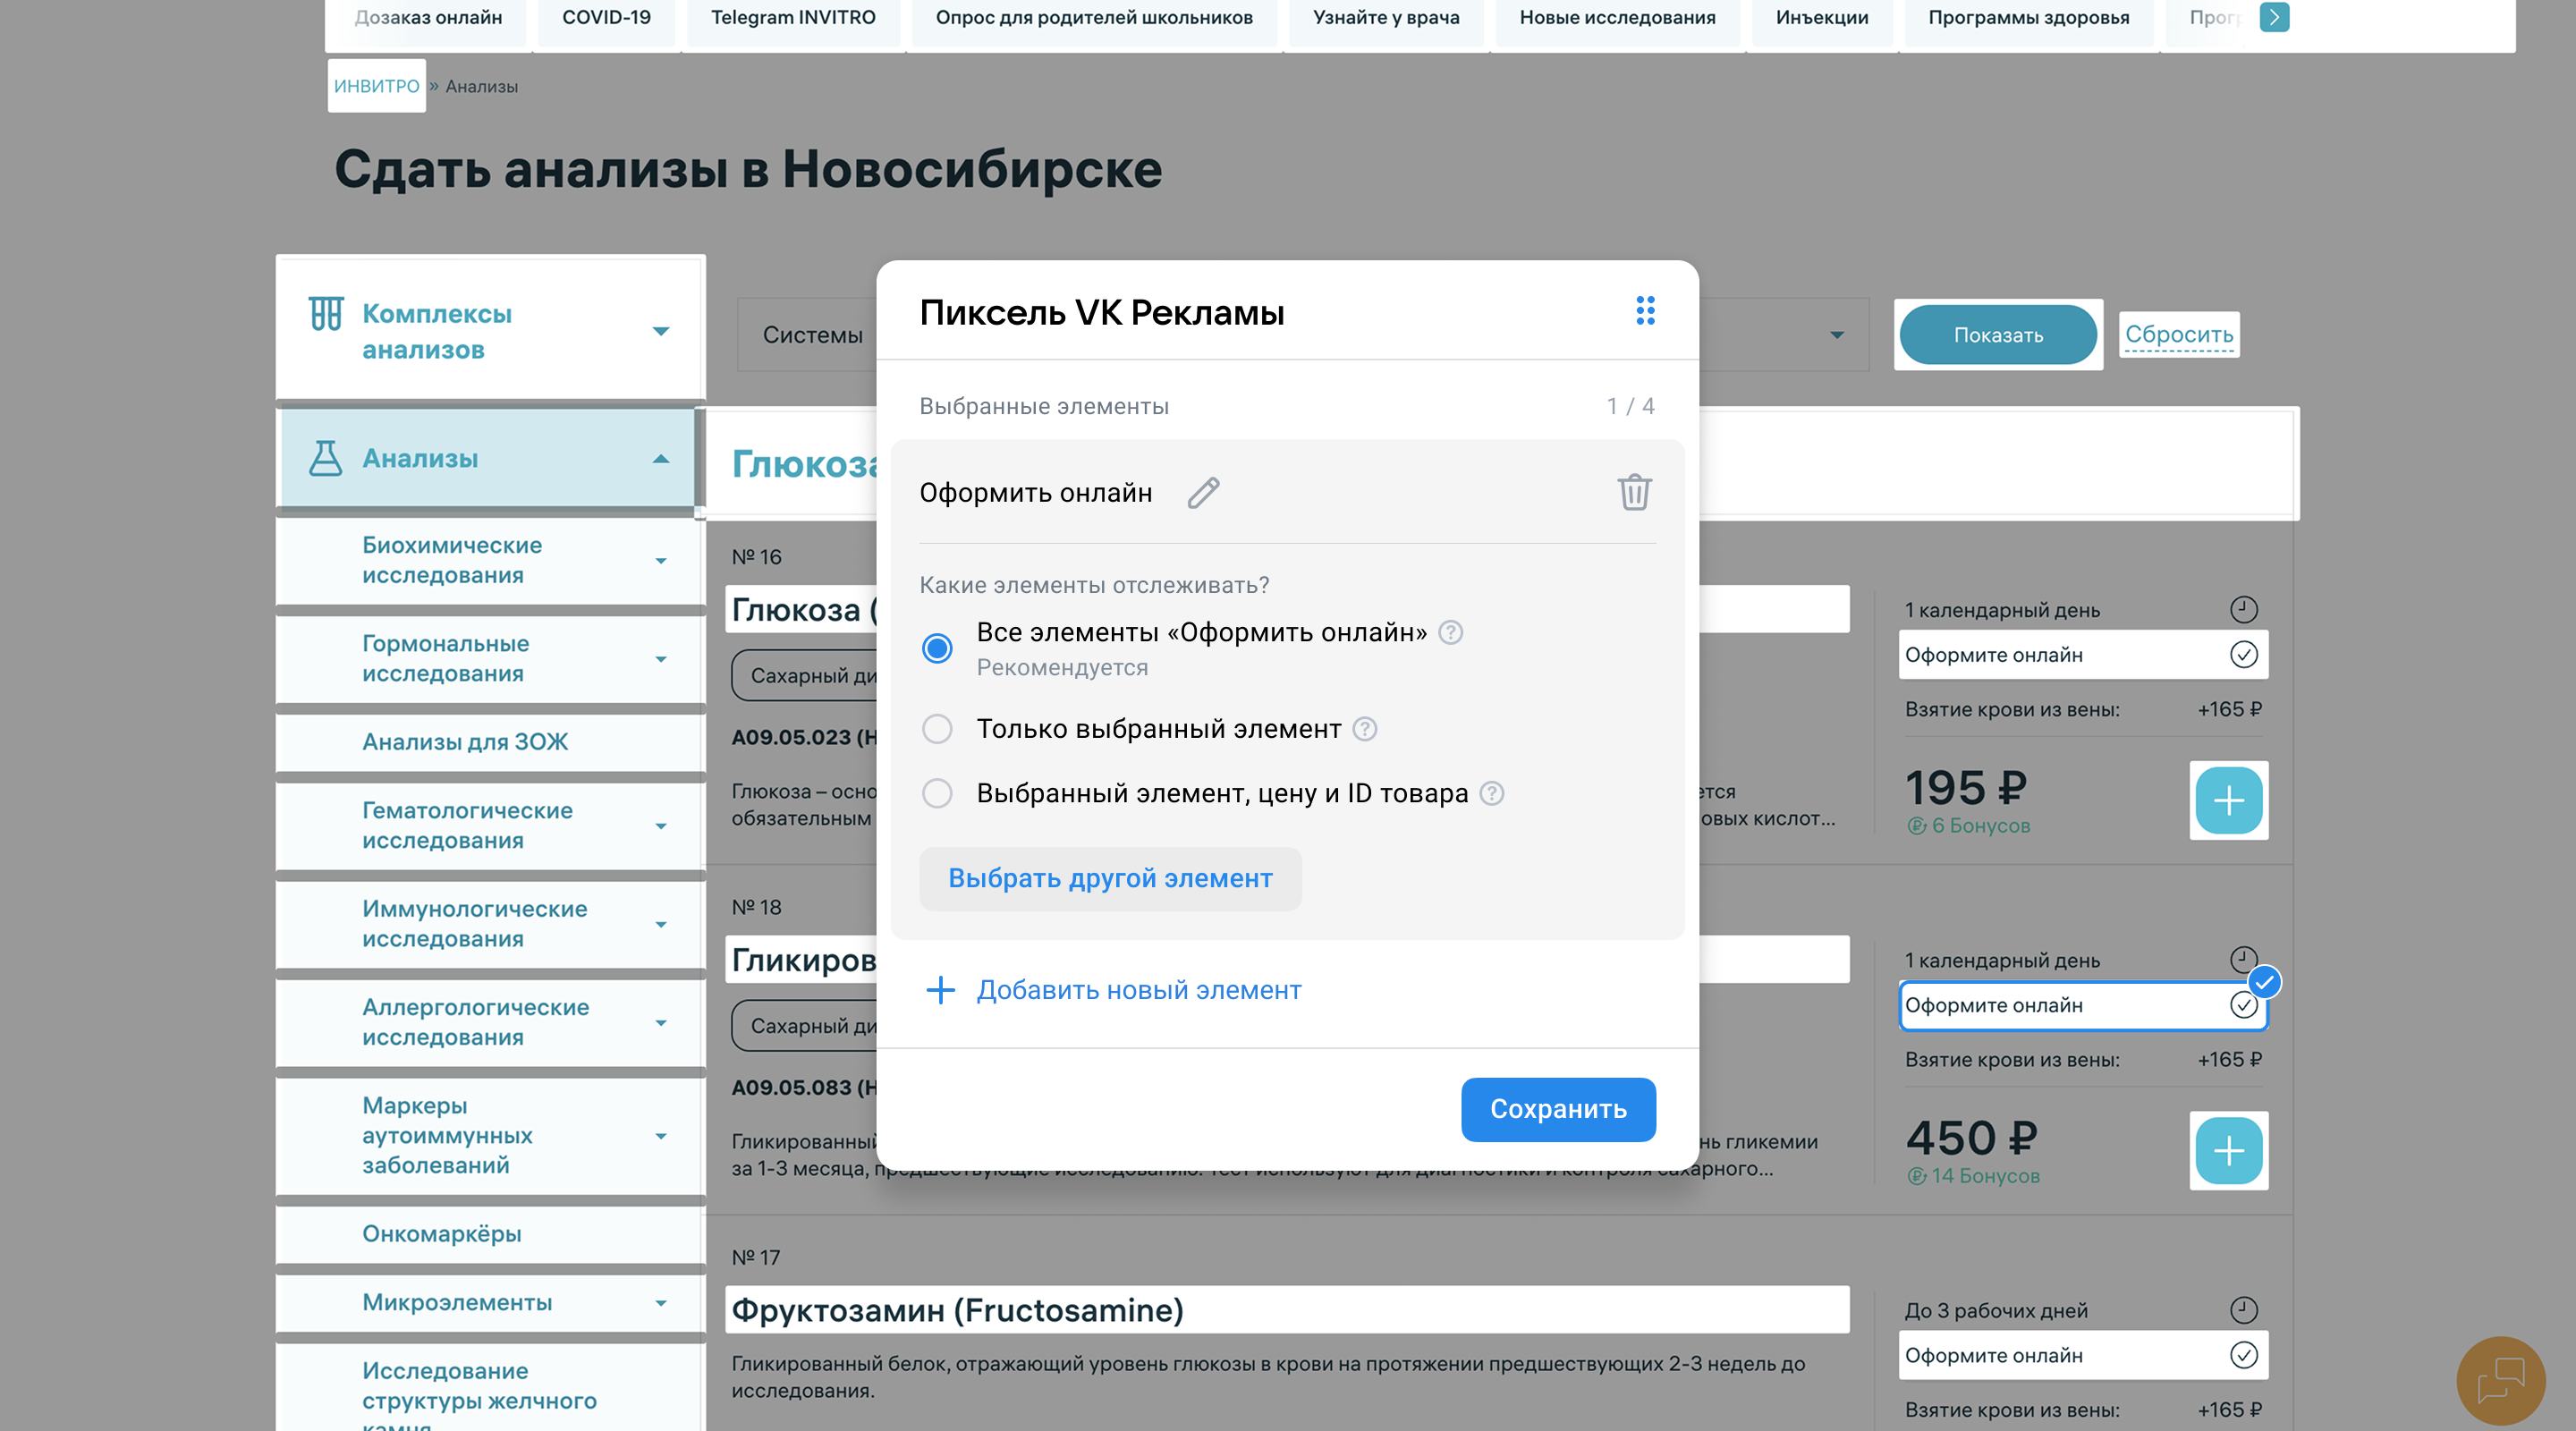Click the Показать button

(1998, 335)
